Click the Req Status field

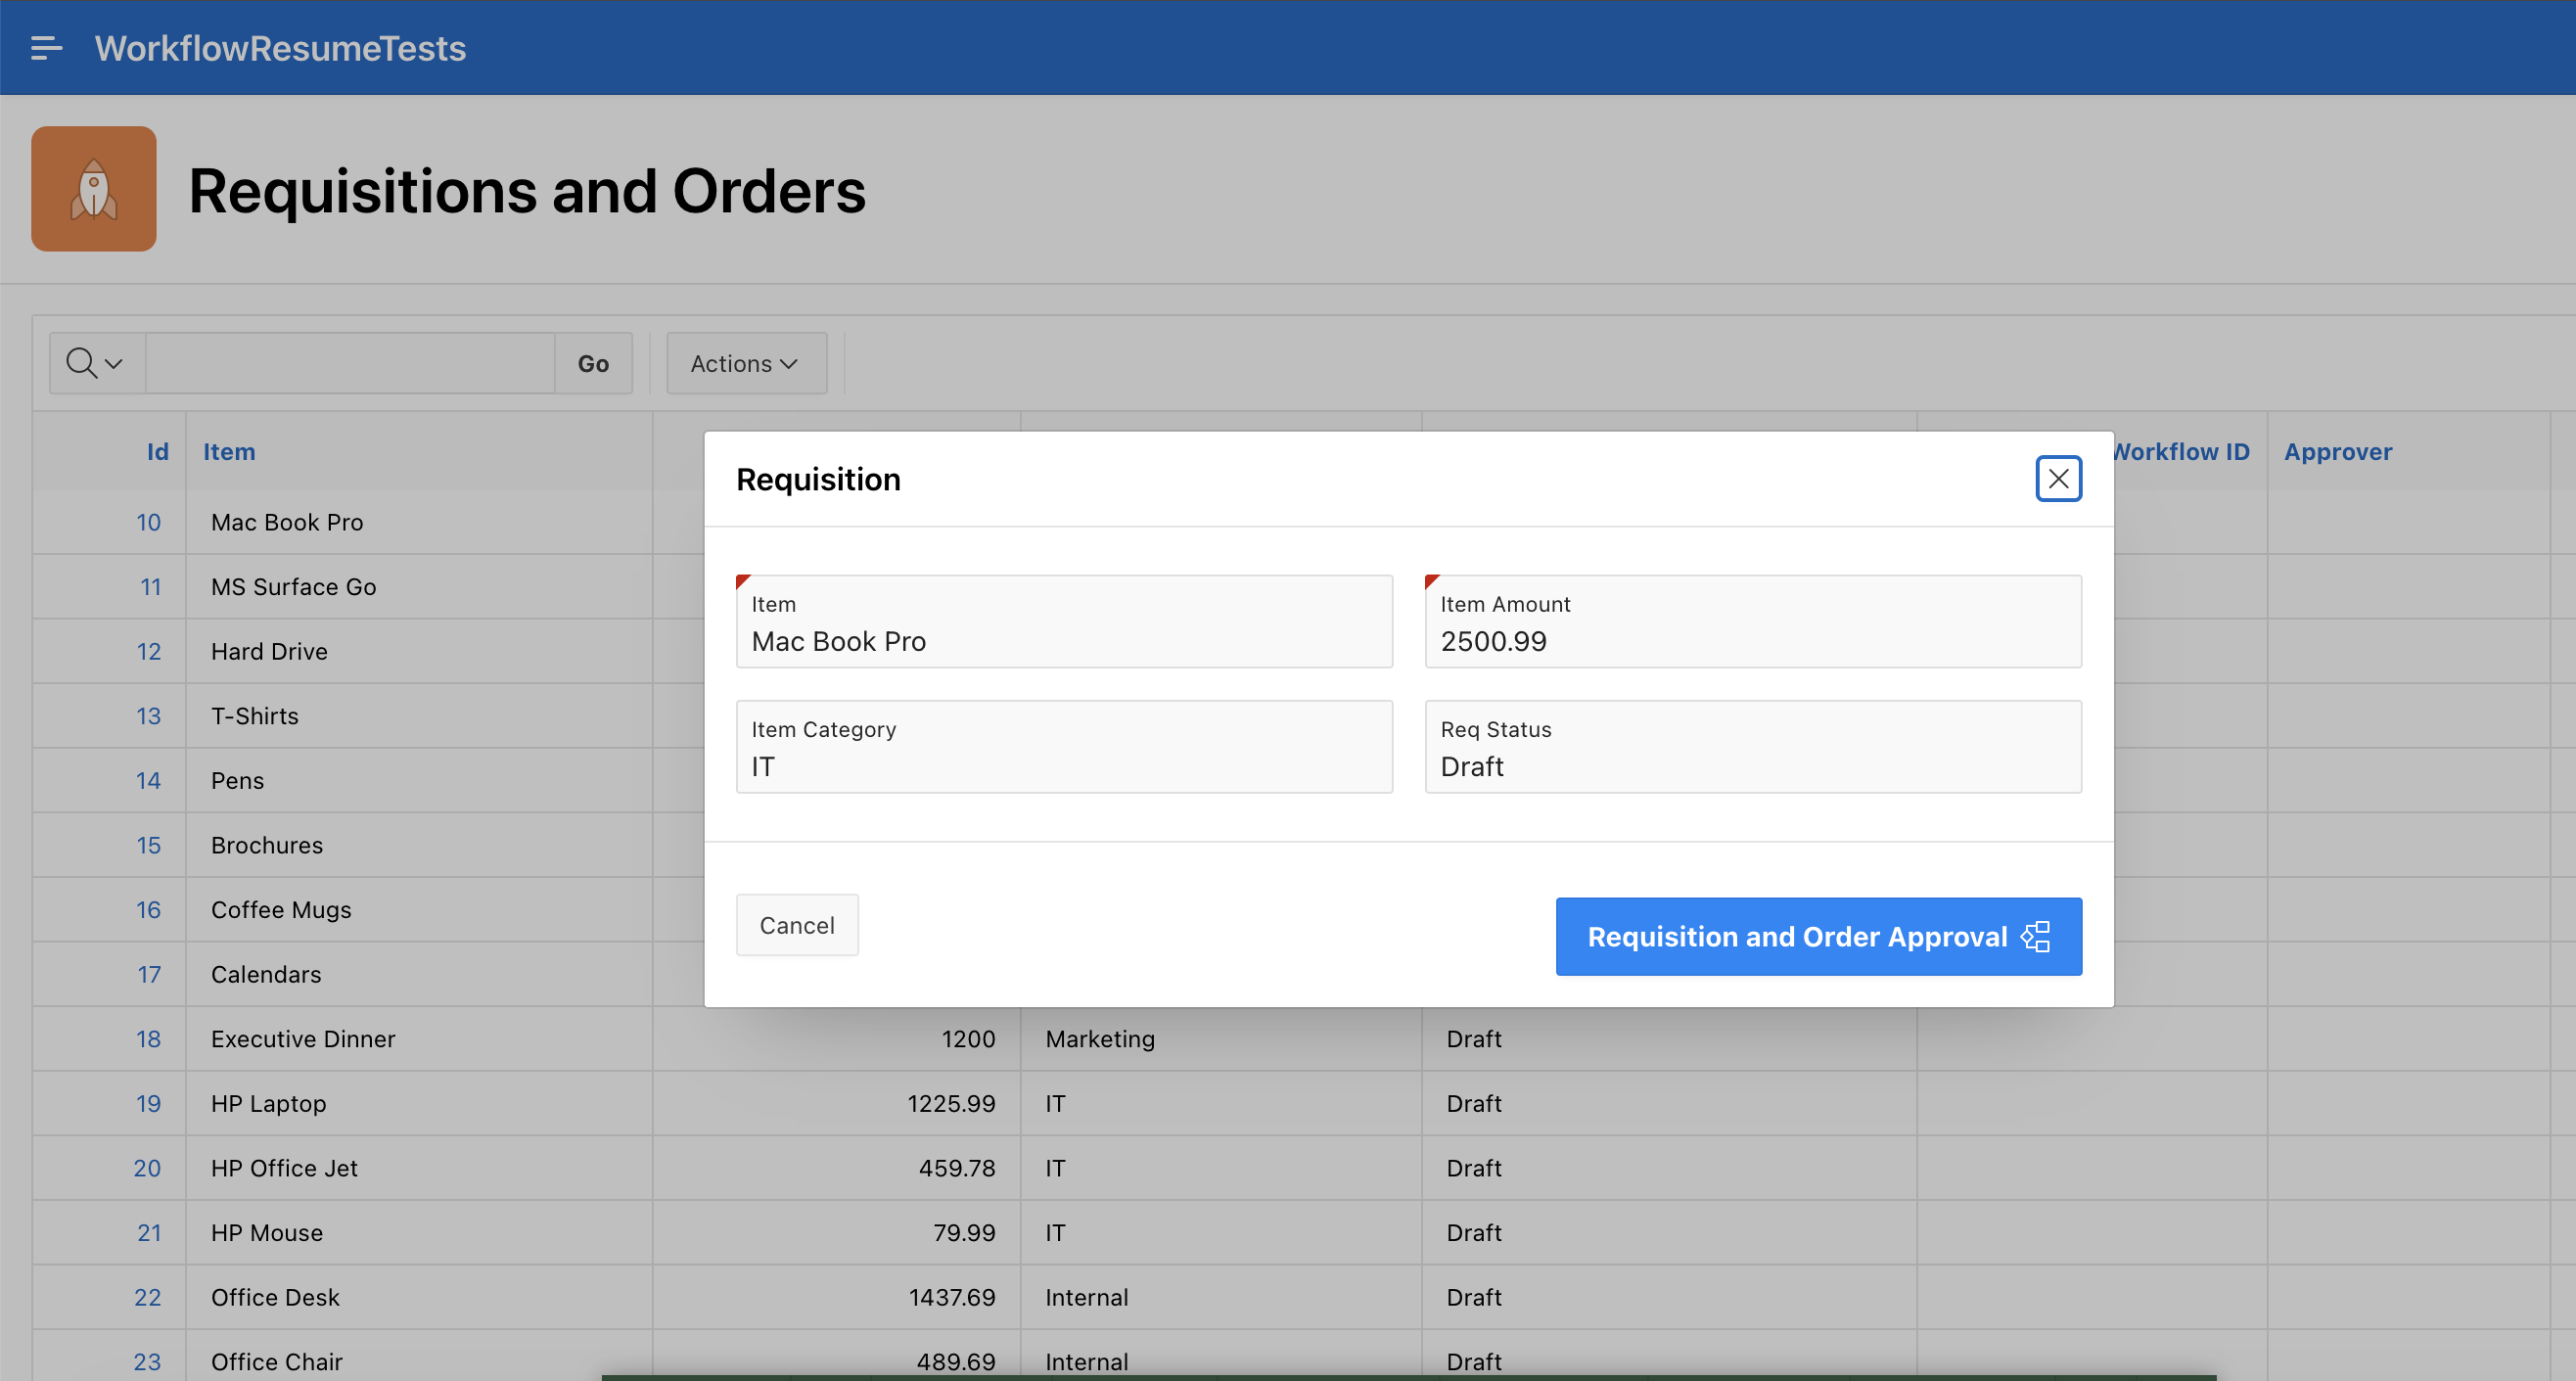pos(1752,765)
